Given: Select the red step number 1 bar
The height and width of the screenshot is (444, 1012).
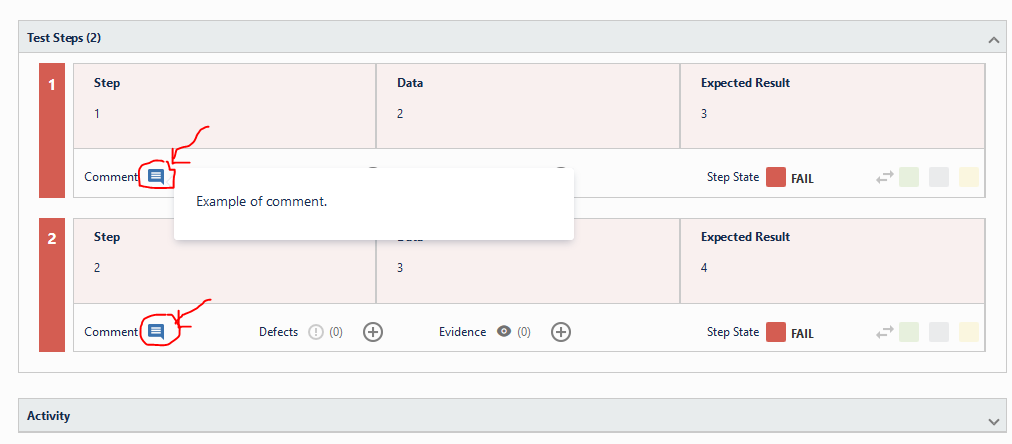Looking at the screenshot, I should click(52, 130).
